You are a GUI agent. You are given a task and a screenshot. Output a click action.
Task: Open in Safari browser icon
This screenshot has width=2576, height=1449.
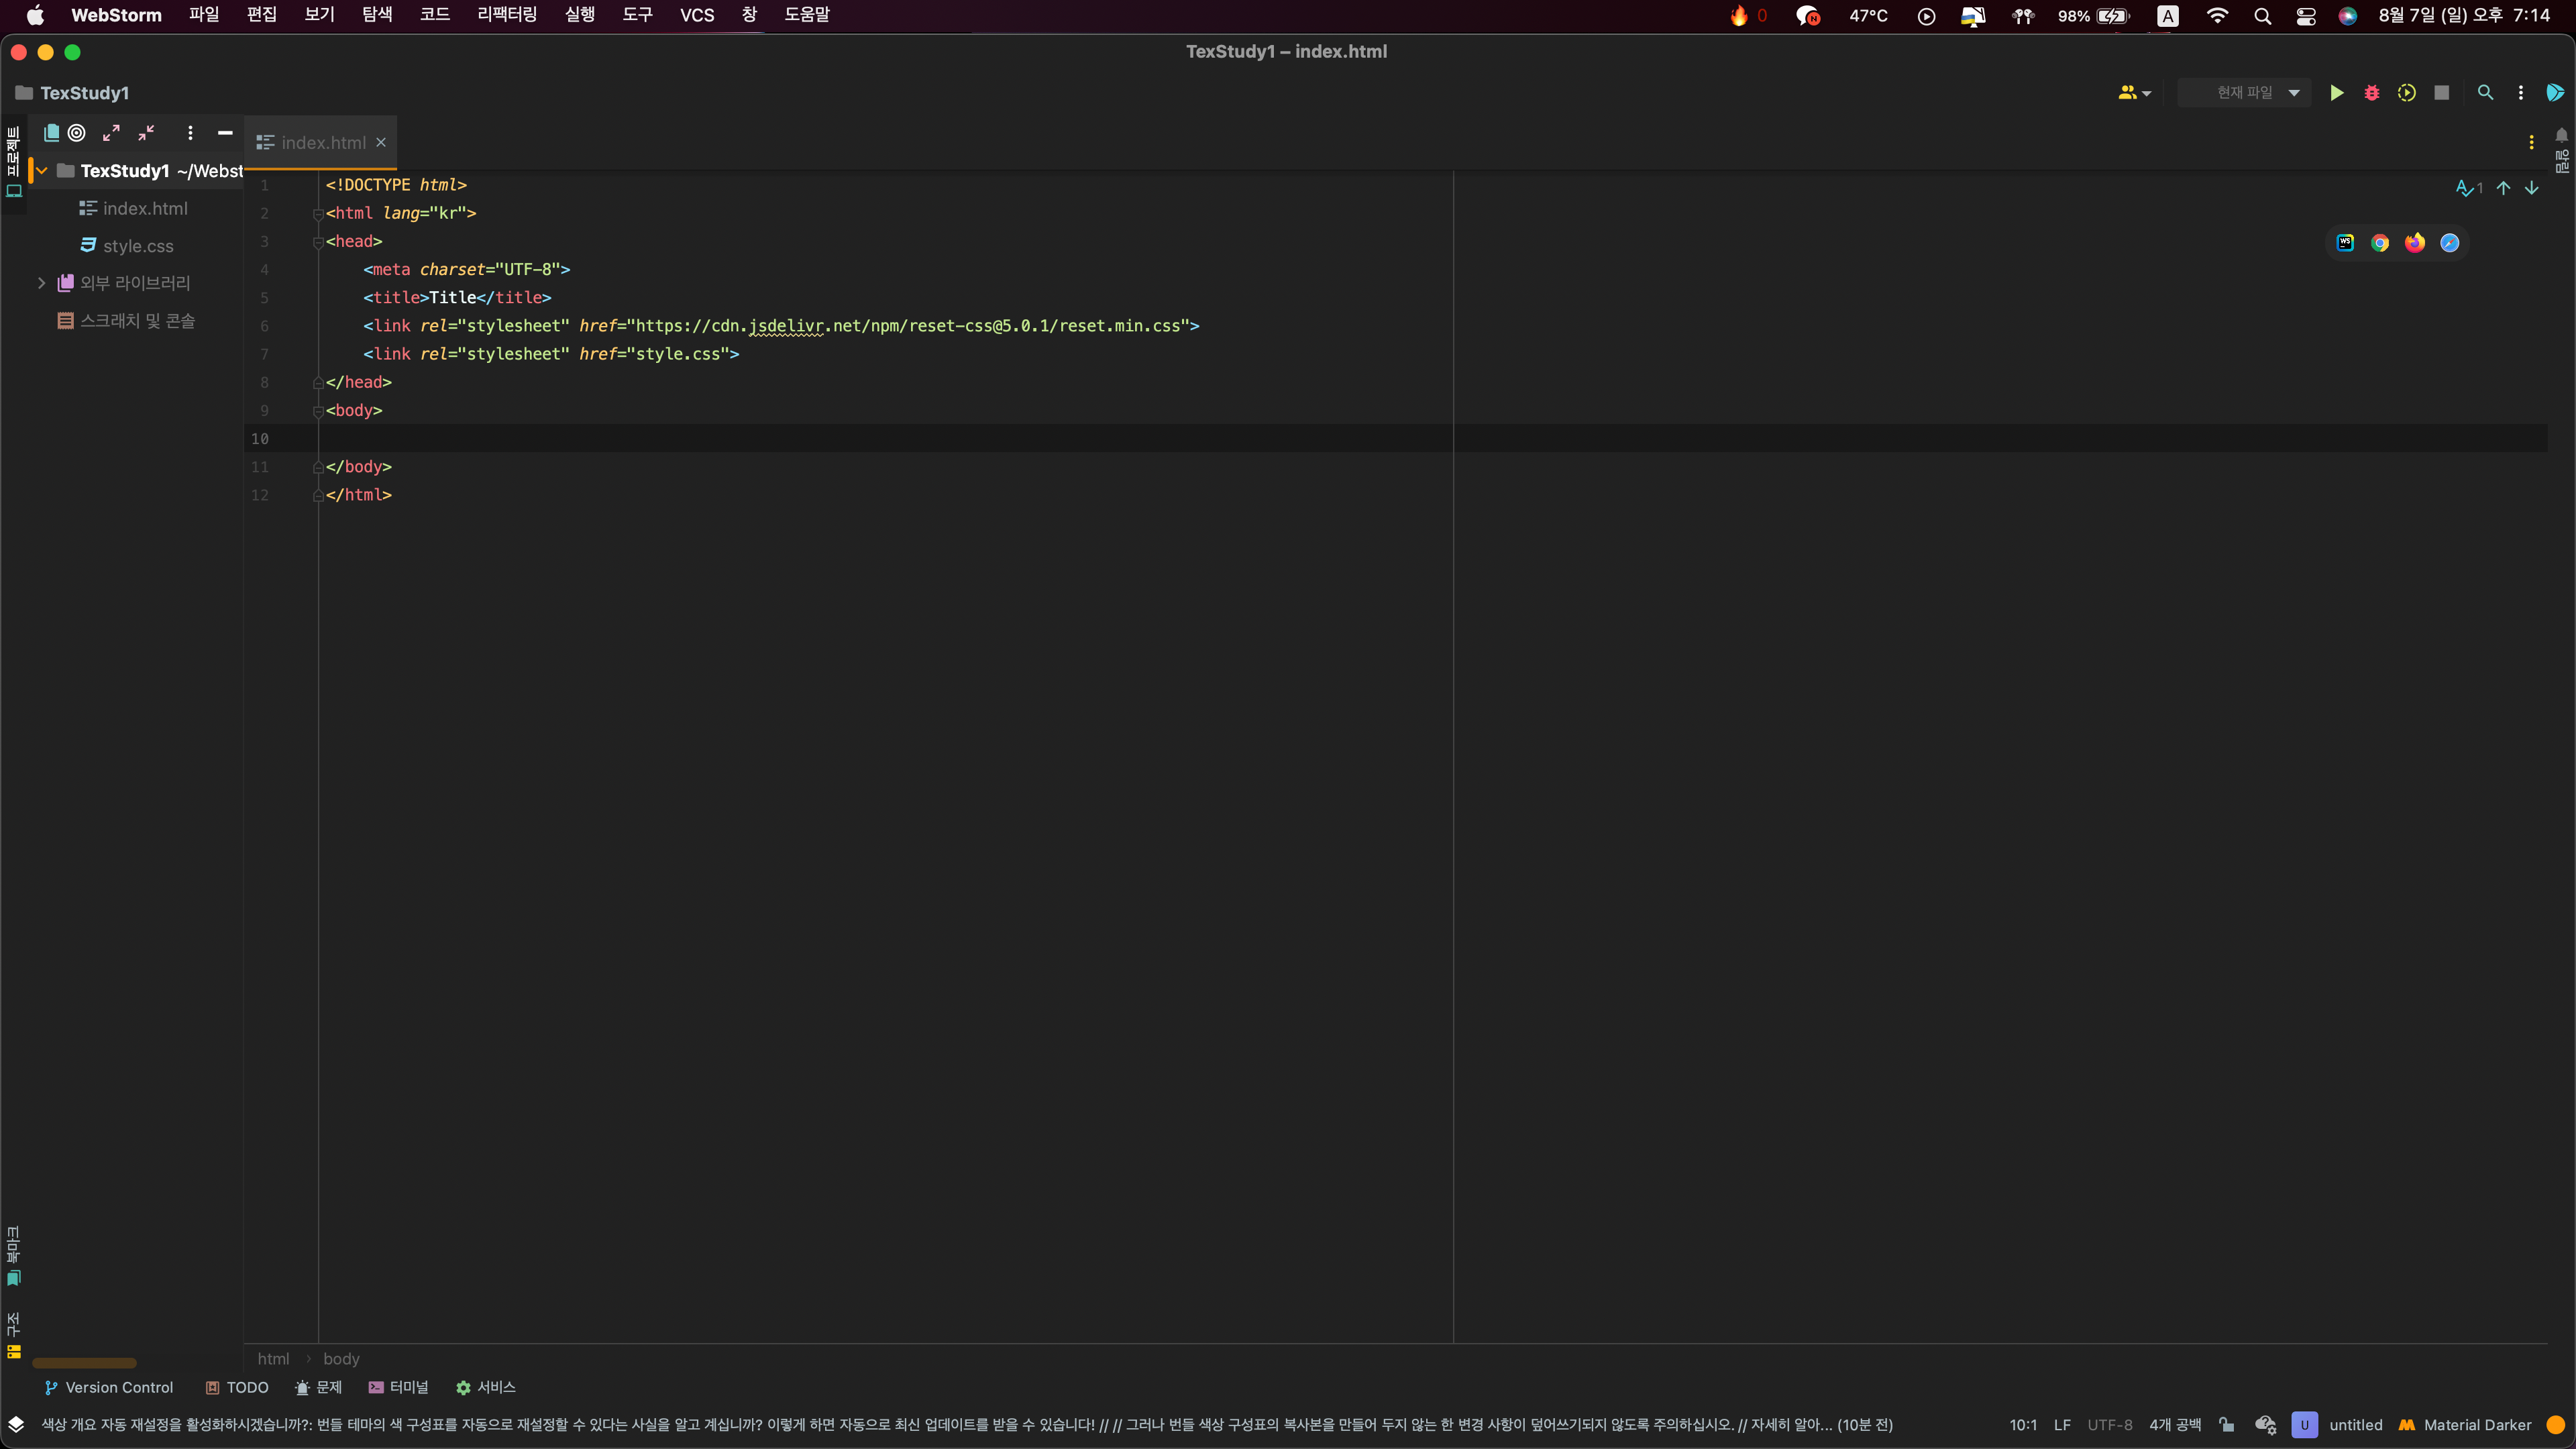tap(2449, 243)
